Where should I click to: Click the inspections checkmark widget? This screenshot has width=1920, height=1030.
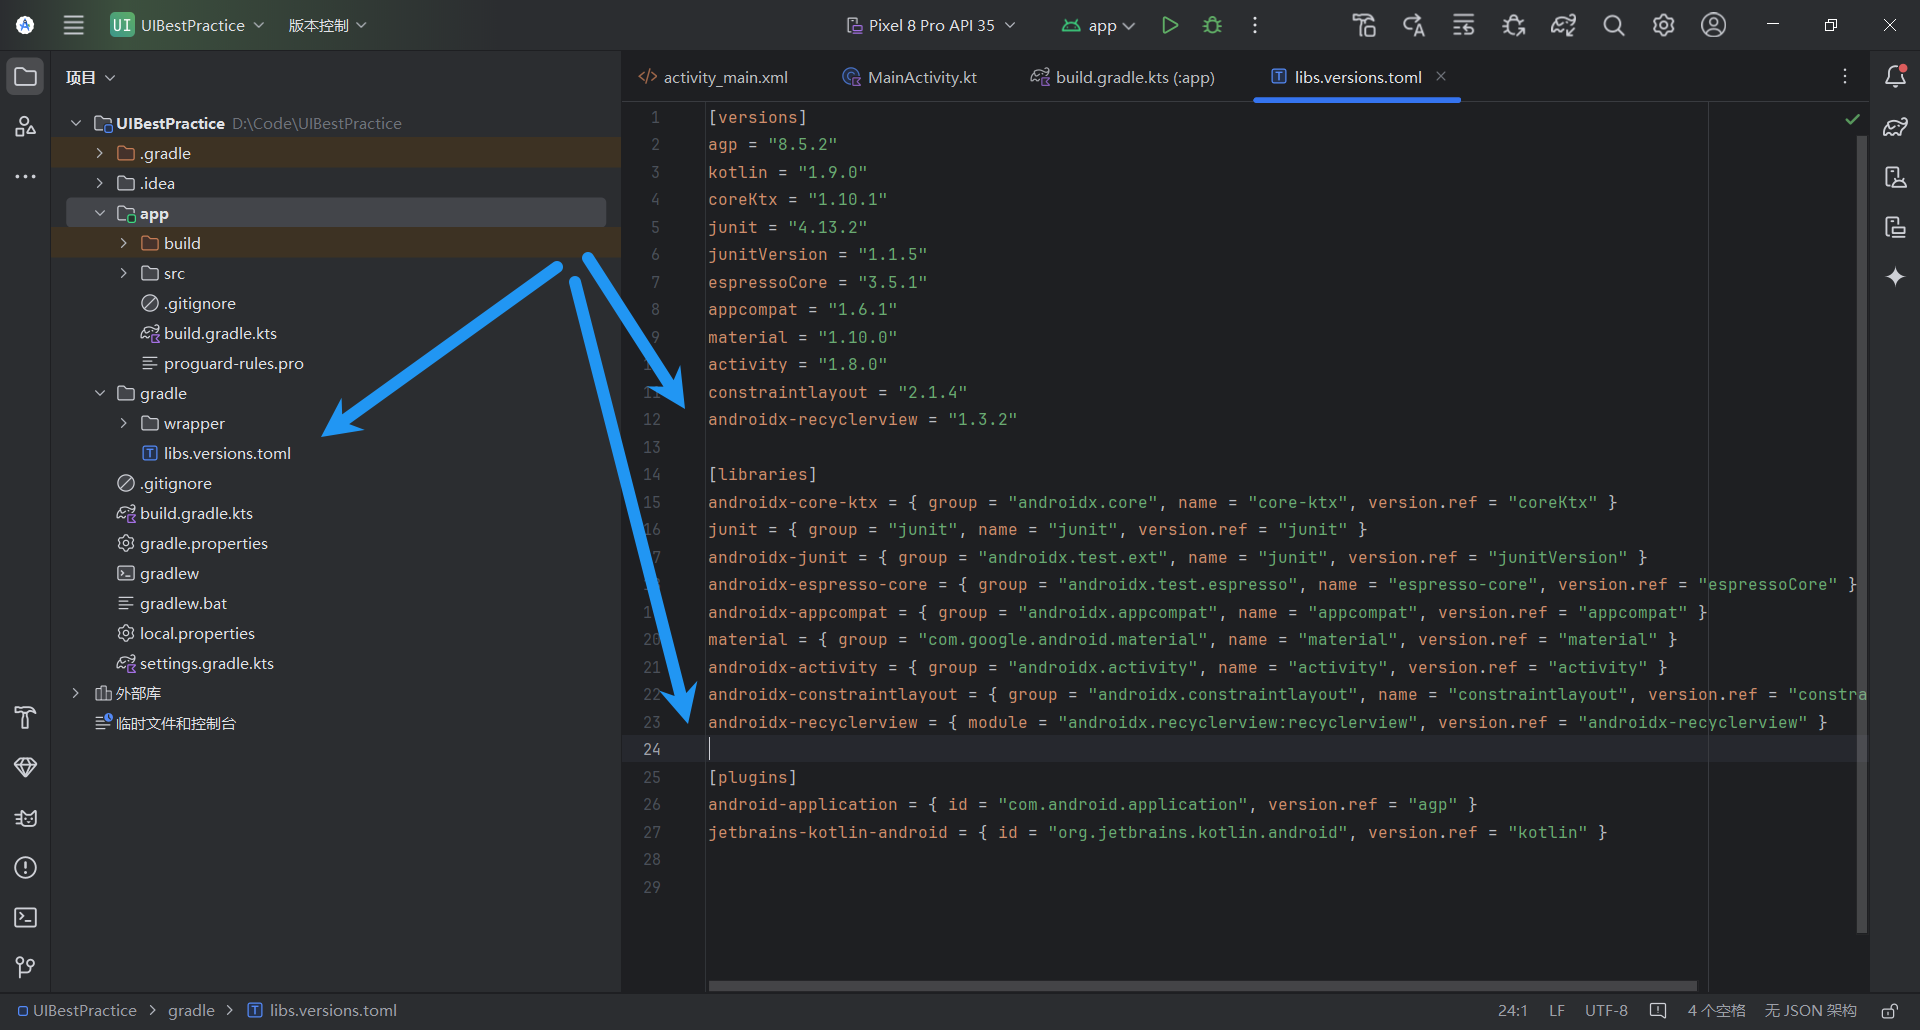tap(1852, 119)
